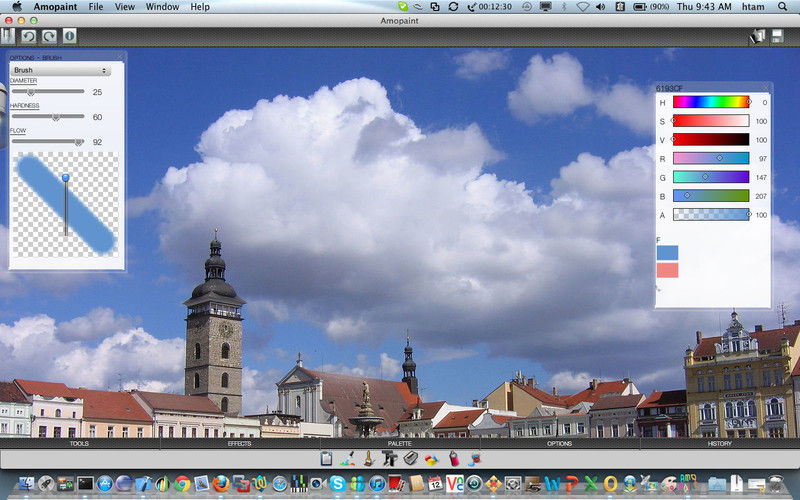Select the pink background color swatch

pos(667,270)
